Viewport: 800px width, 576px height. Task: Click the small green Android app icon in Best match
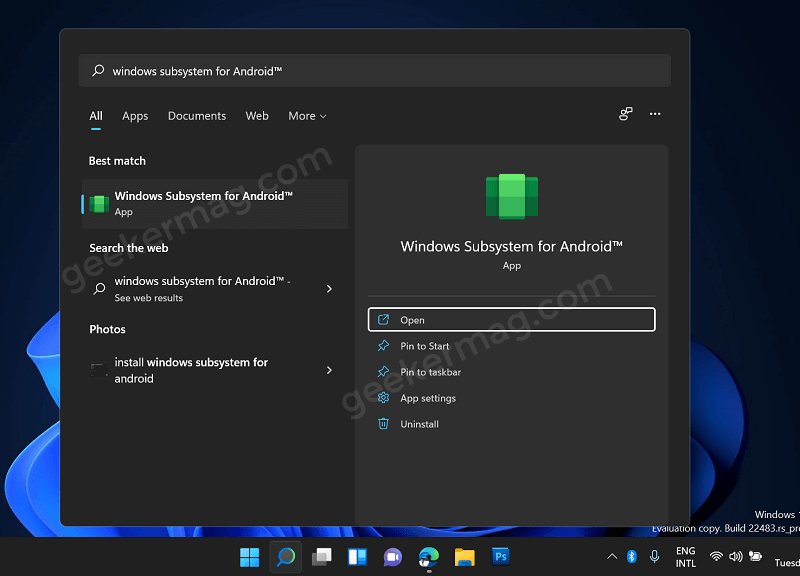click(99, 204)
